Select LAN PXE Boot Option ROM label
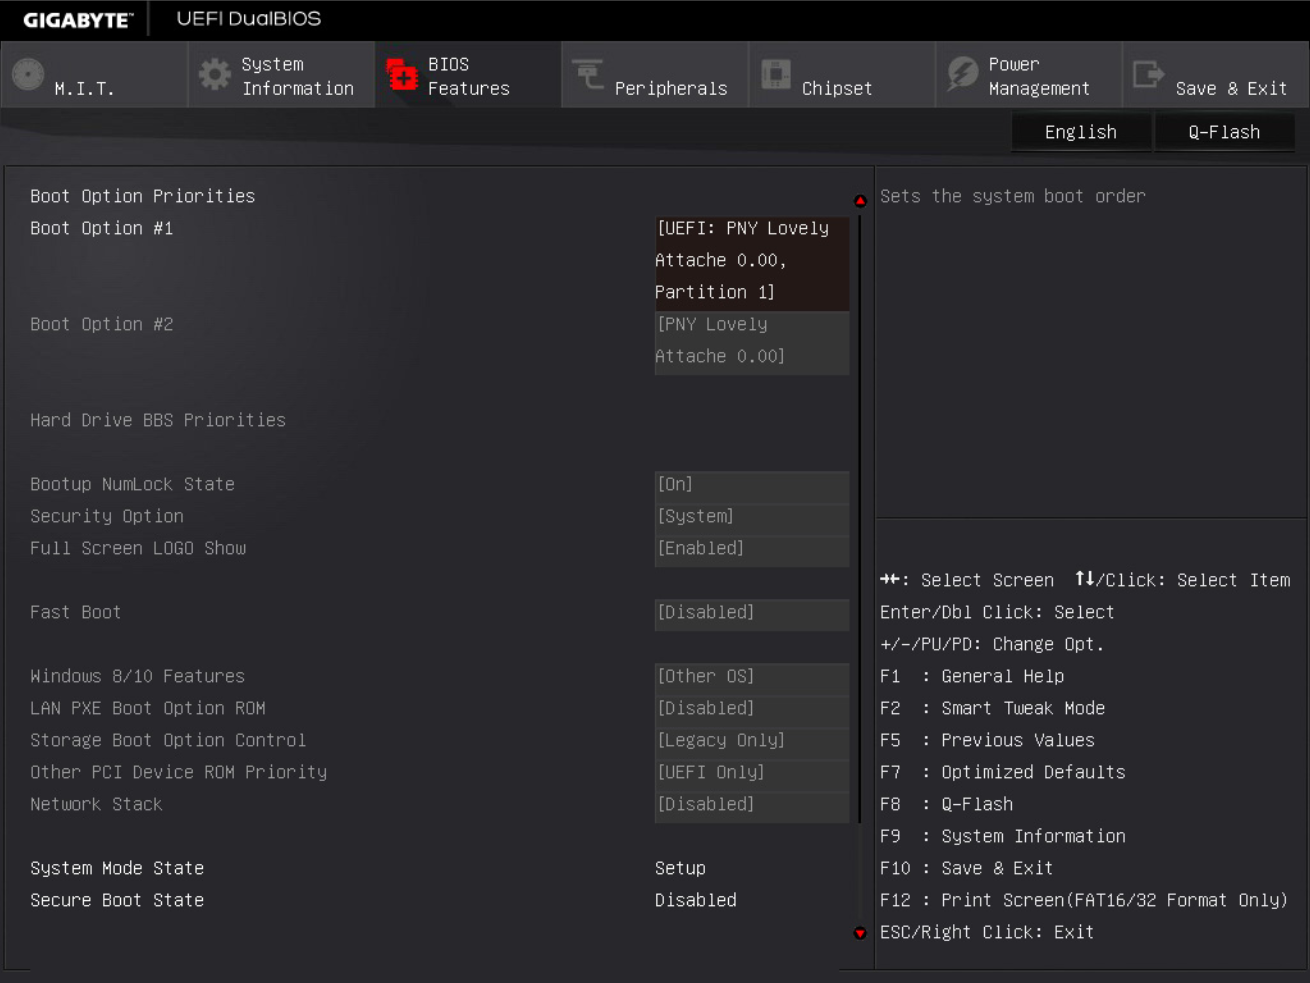 [148, 708]
